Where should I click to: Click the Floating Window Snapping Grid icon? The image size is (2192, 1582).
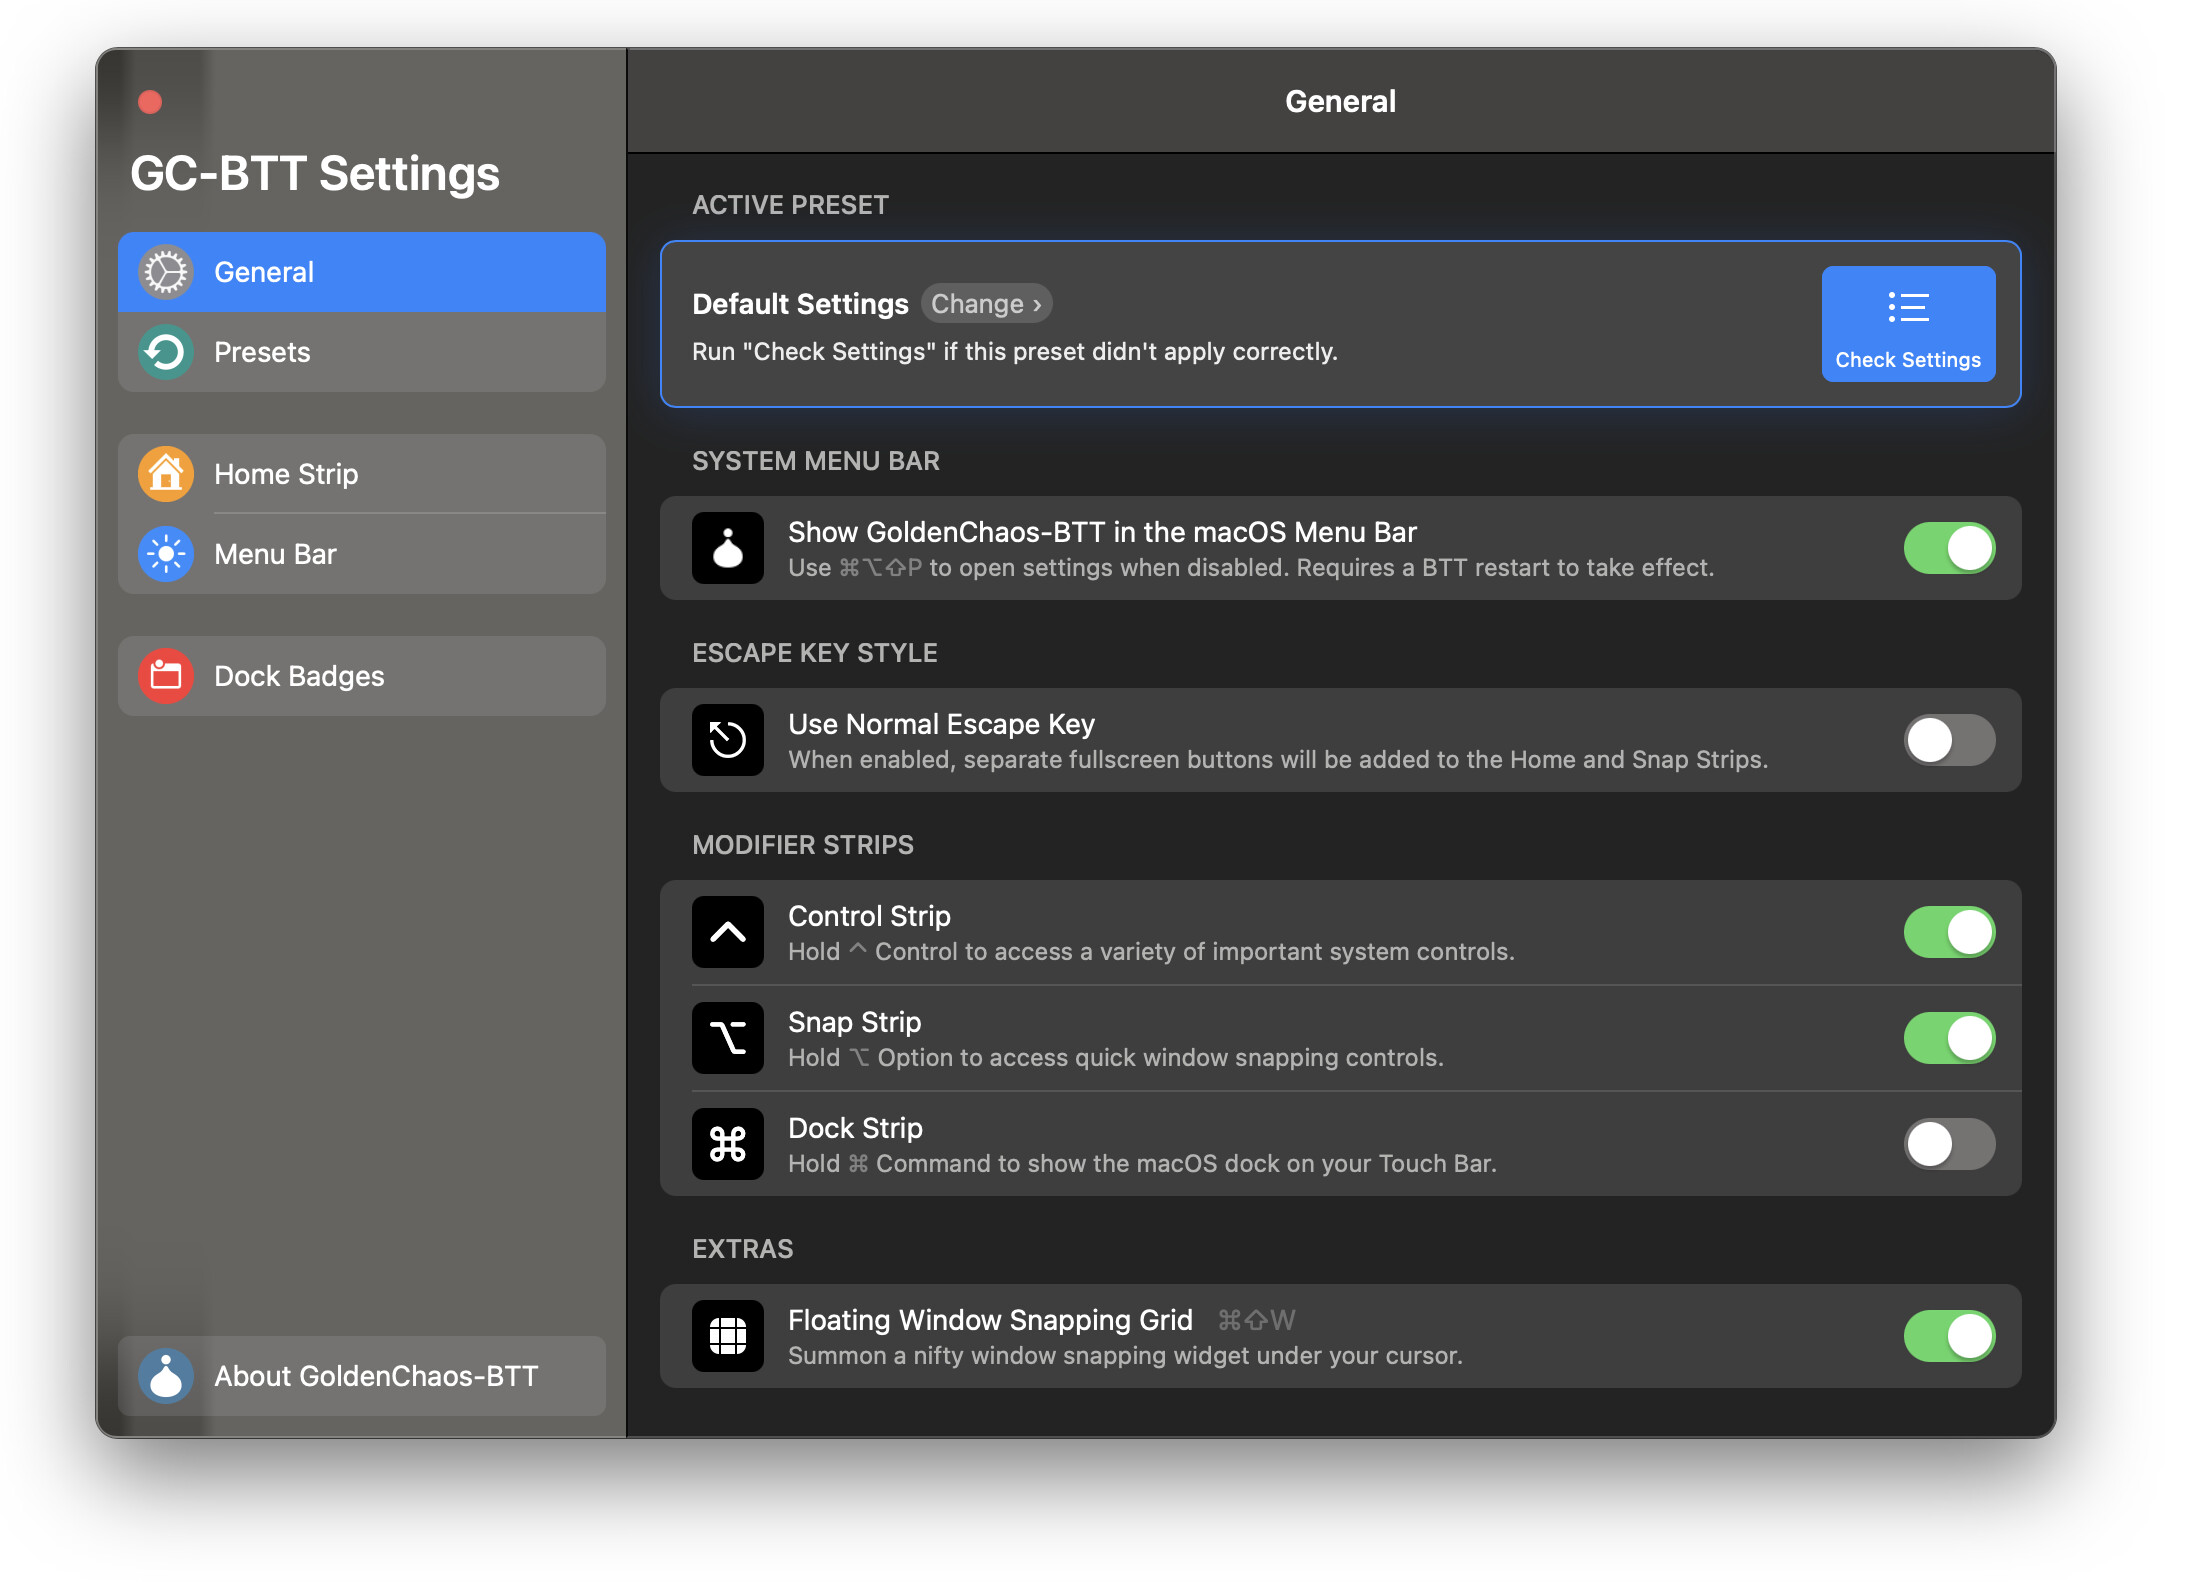click(728, 1336)
